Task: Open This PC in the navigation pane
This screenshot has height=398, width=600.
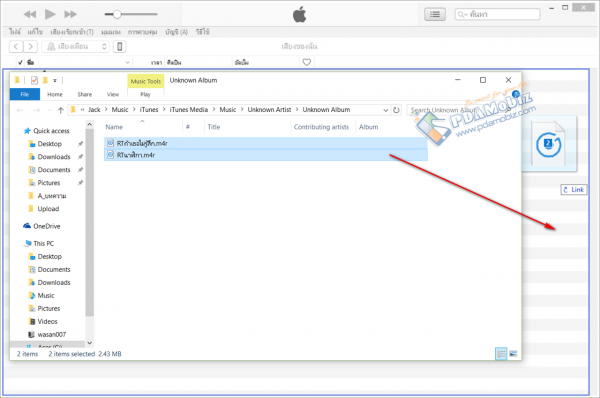Action: tap(43, 243)
